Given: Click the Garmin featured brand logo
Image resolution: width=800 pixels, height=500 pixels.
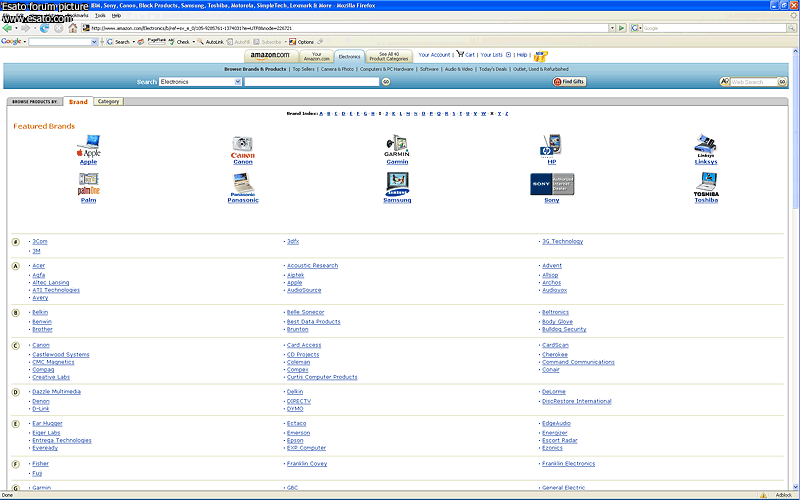Looking at the screenshot, I should tap(397, 146).
